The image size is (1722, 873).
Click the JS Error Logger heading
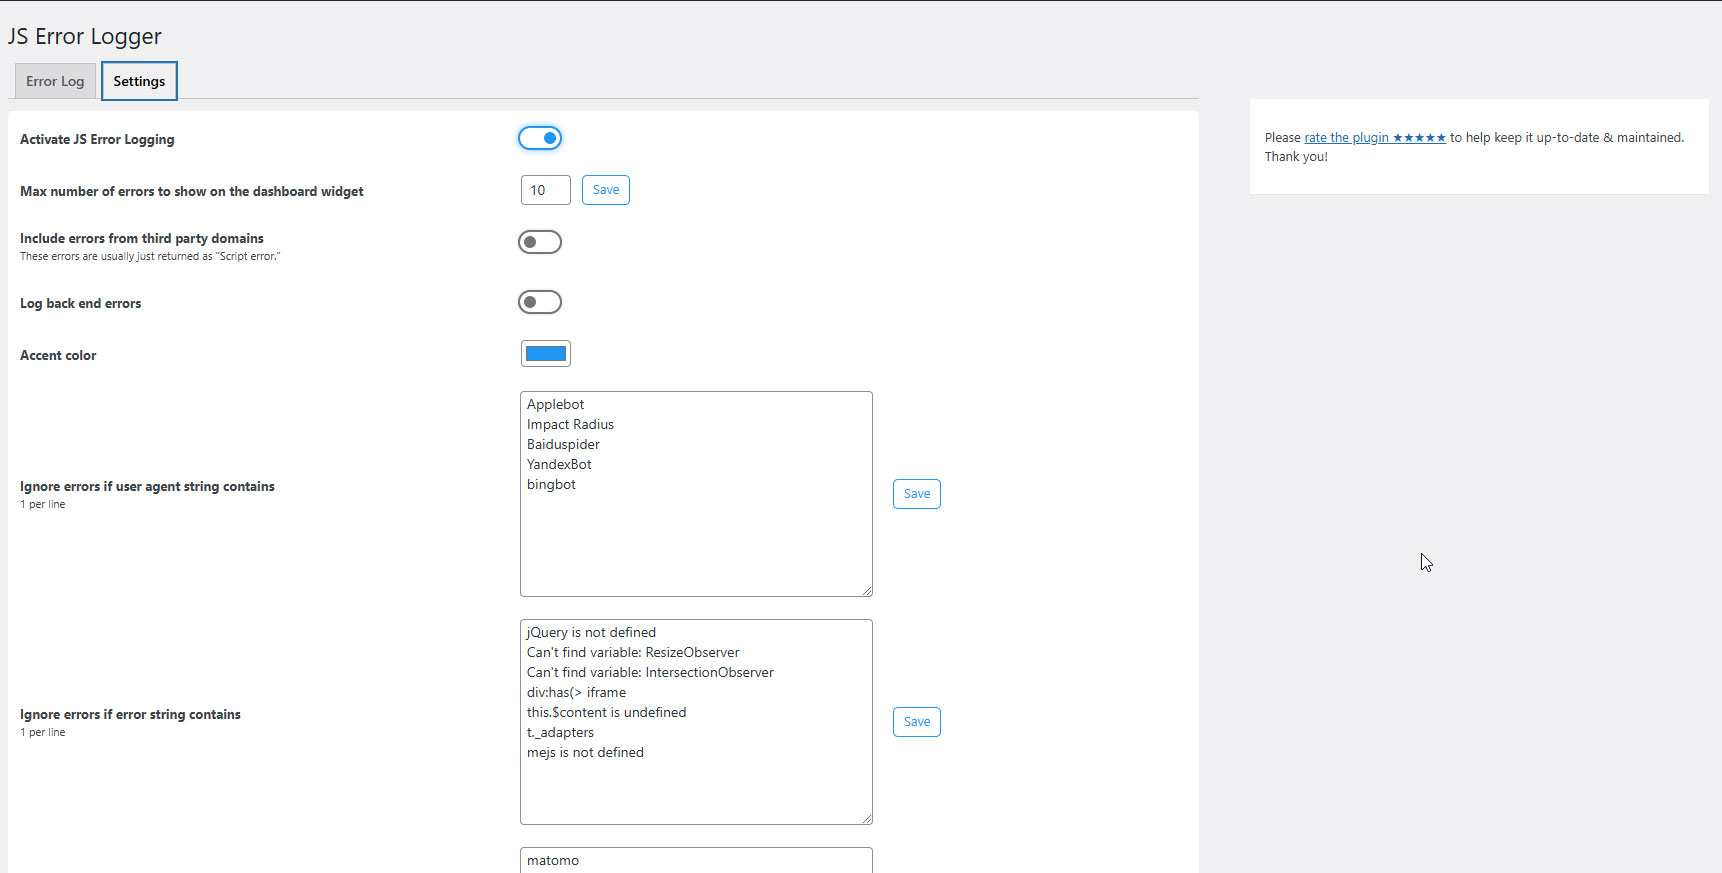85,37
